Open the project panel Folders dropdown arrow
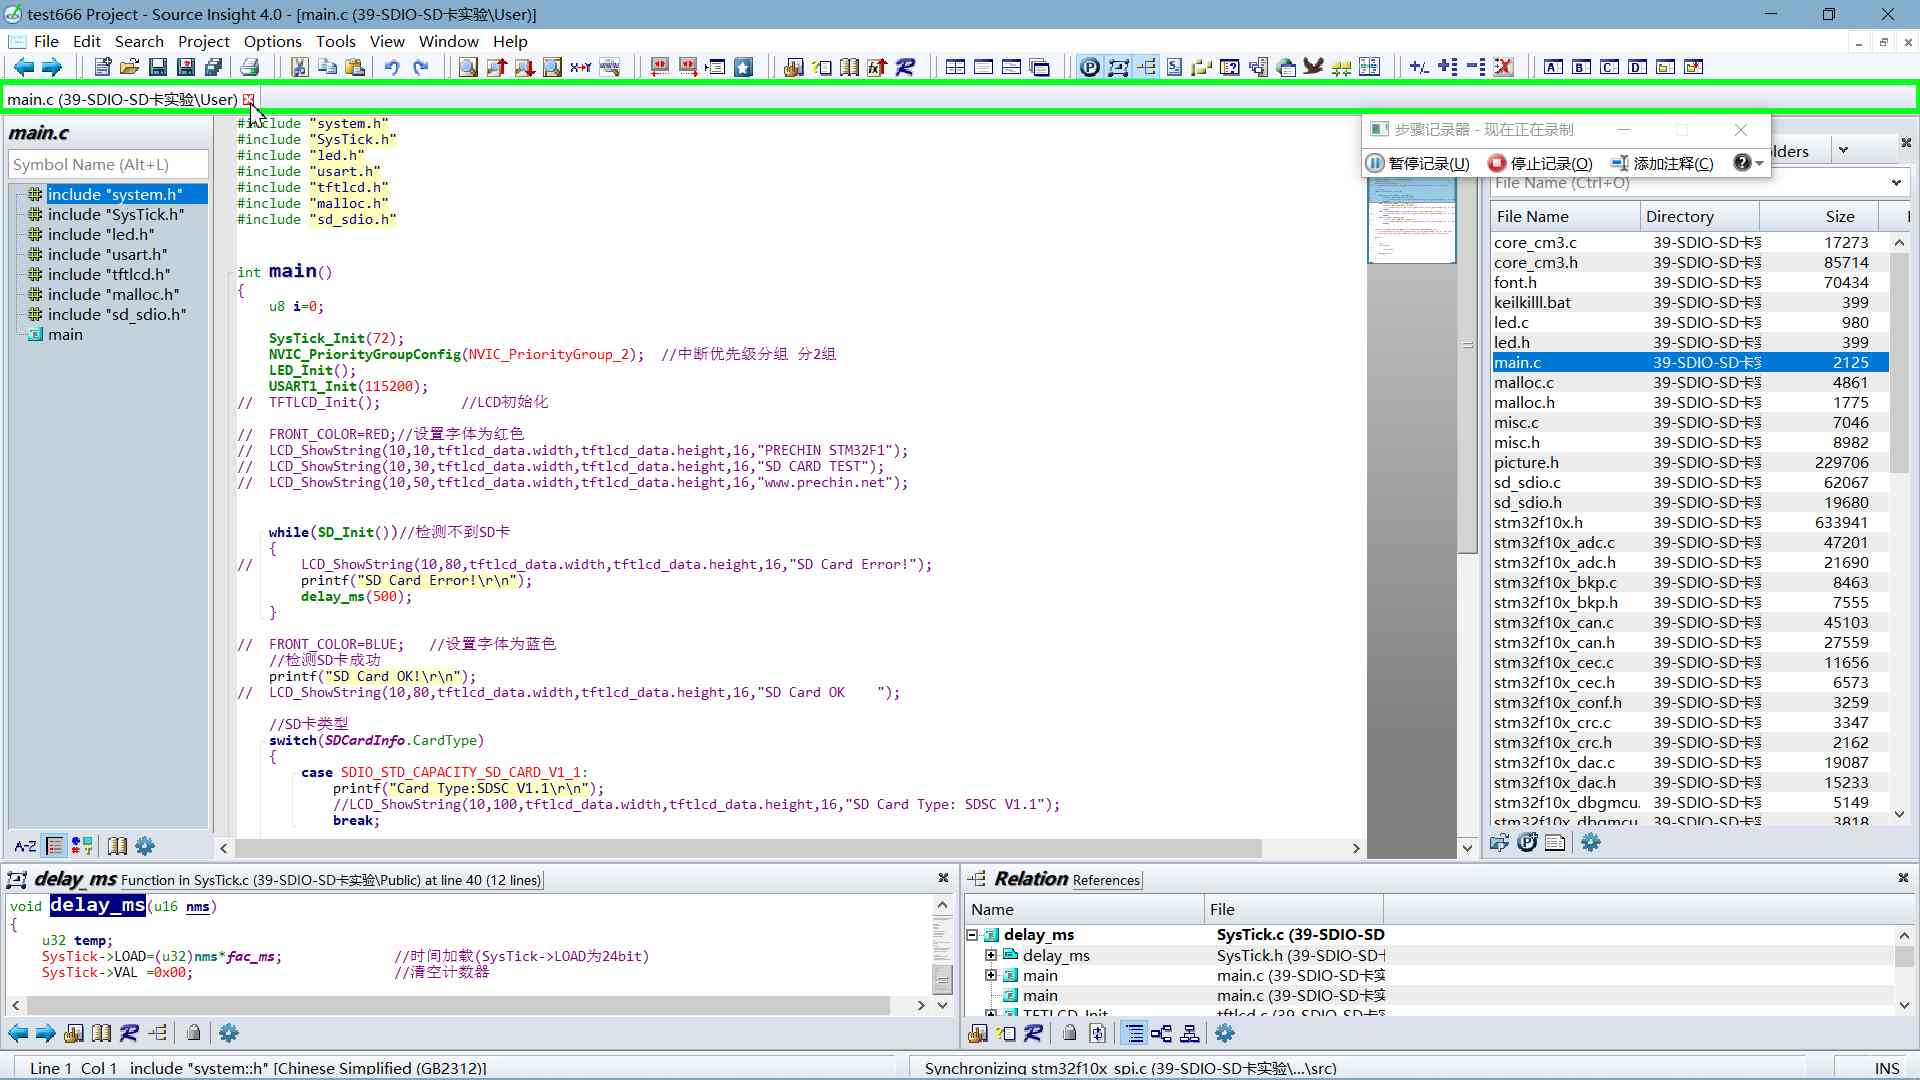The width and height of the screenshot is (1920, 1080). pos(1843,150)
